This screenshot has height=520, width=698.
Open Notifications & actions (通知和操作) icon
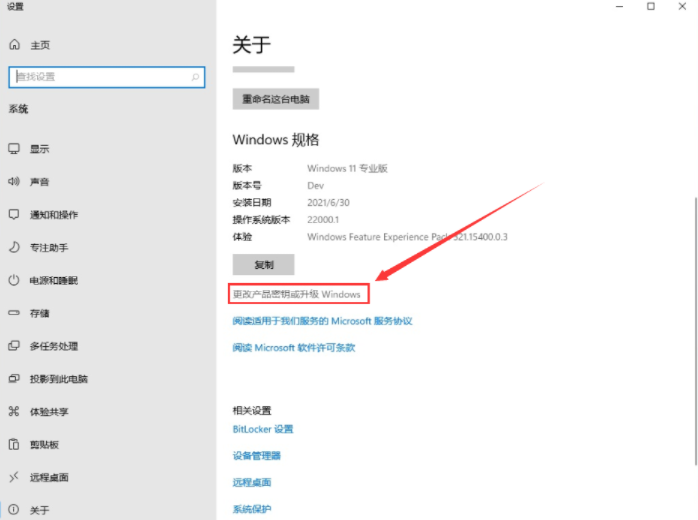[x=14, y=215]
